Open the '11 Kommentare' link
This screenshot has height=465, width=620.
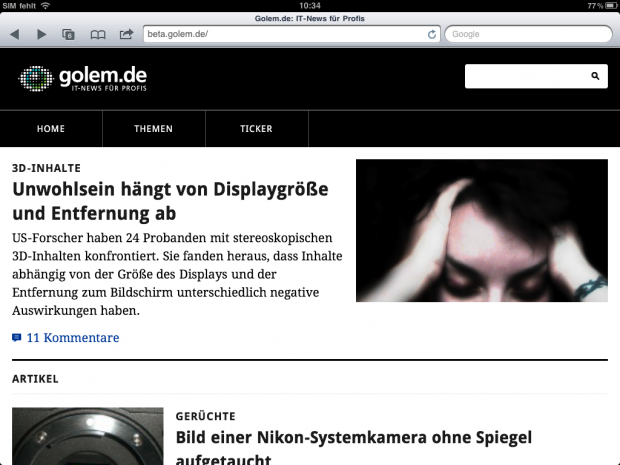point(73,338)
